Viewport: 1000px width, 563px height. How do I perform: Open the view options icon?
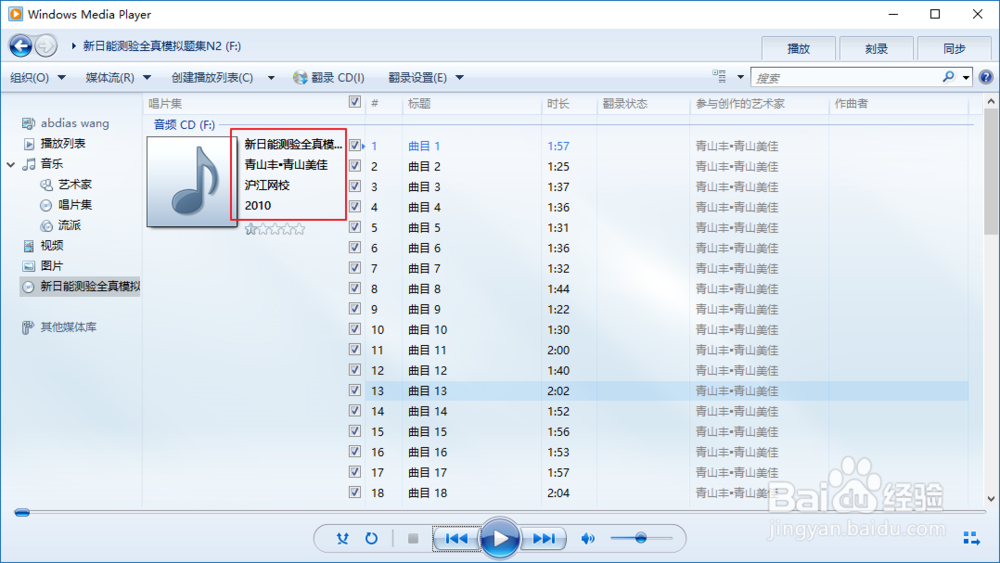pos(719,77)
